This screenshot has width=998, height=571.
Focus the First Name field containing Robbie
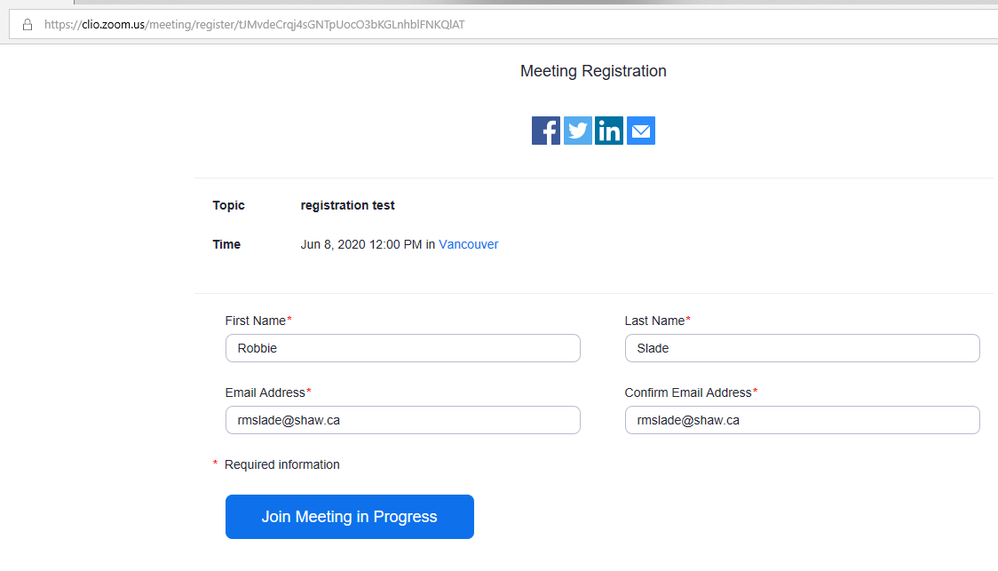point(402,348)
